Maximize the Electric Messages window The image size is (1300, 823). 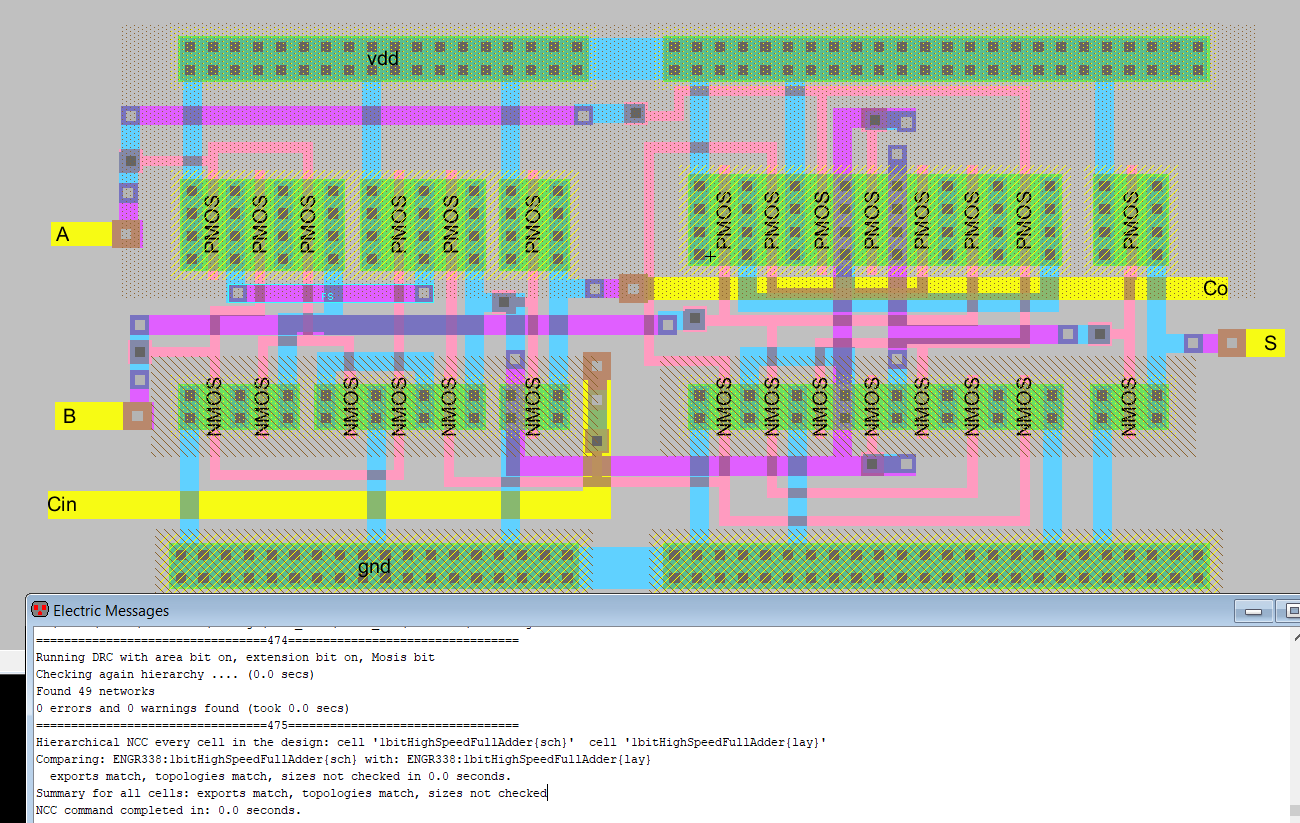tap(1290, 611)
